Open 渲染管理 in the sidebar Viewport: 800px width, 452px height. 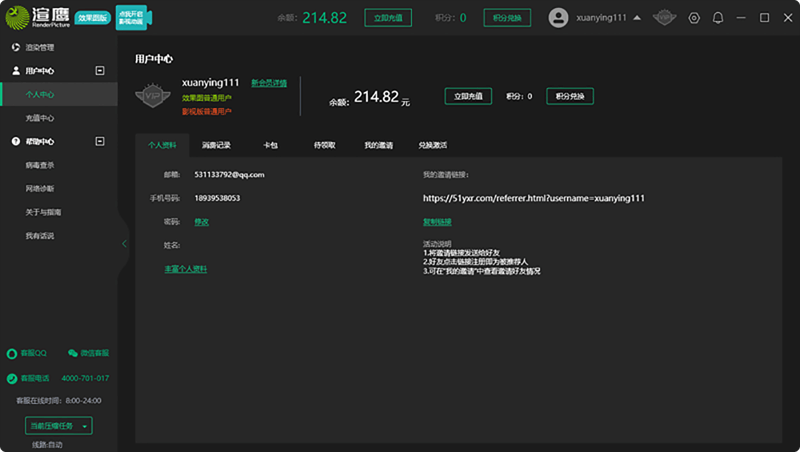(x=40, y=47)
